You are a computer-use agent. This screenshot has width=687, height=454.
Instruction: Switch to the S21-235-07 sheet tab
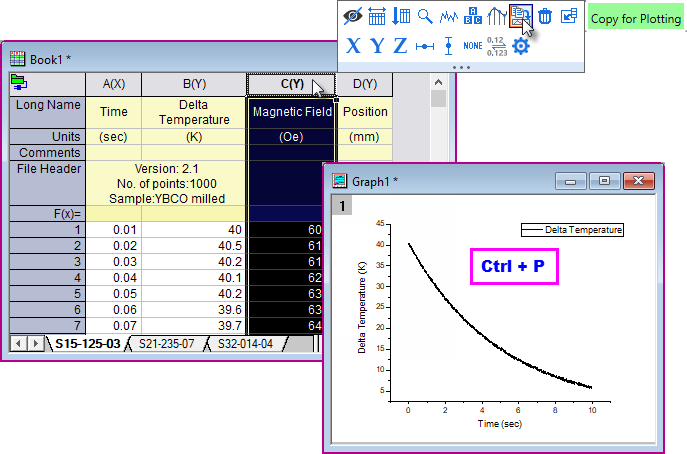pyautogui.click(x=167, y=344)
